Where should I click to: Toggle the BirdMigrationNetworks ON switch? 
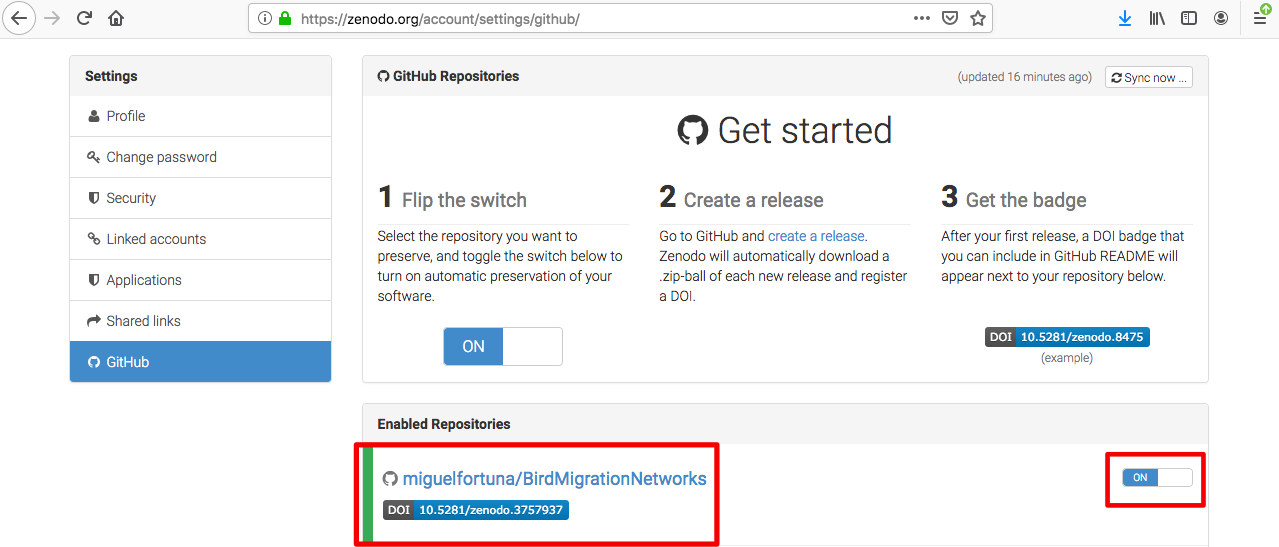pyautogui.click(x=1157, y=478)
